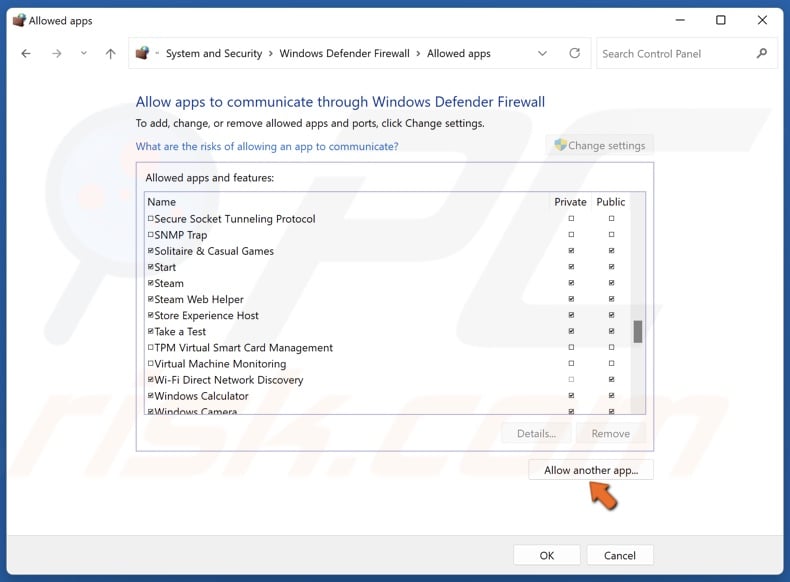Click the Allow another app button

pyautogui.click(x=590, y=470)
